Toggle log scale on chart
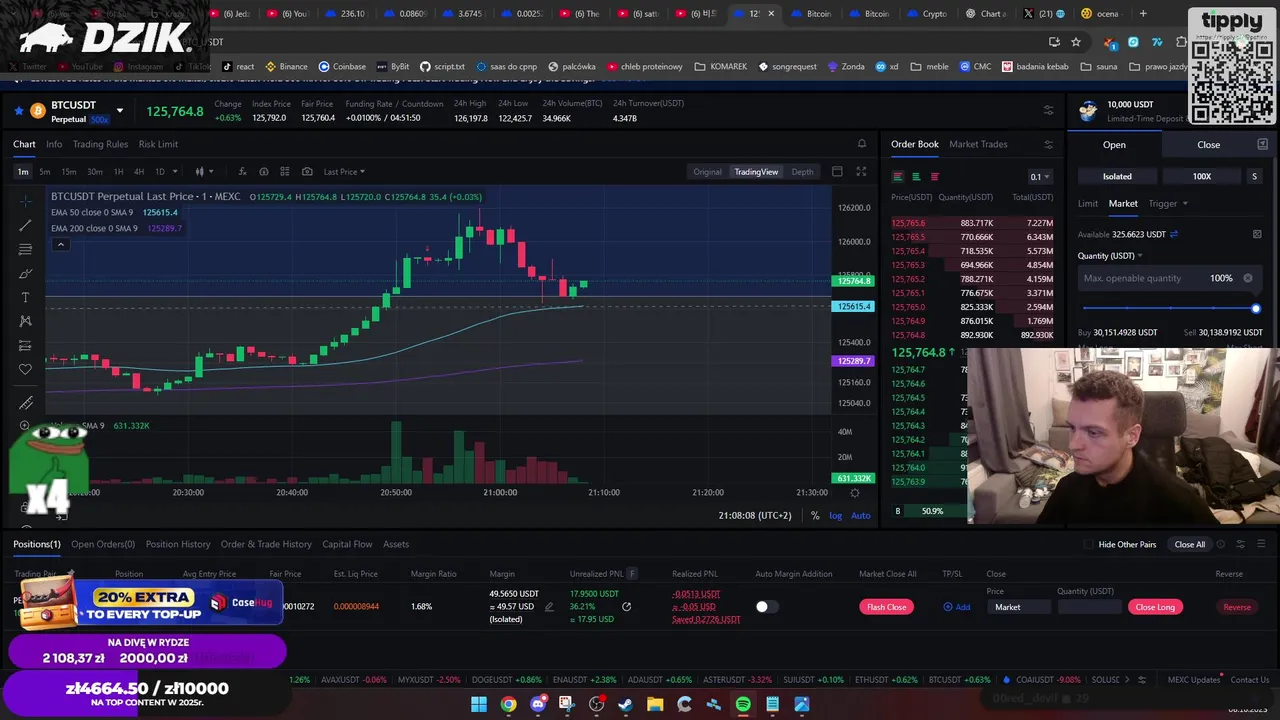 [836, 516]
